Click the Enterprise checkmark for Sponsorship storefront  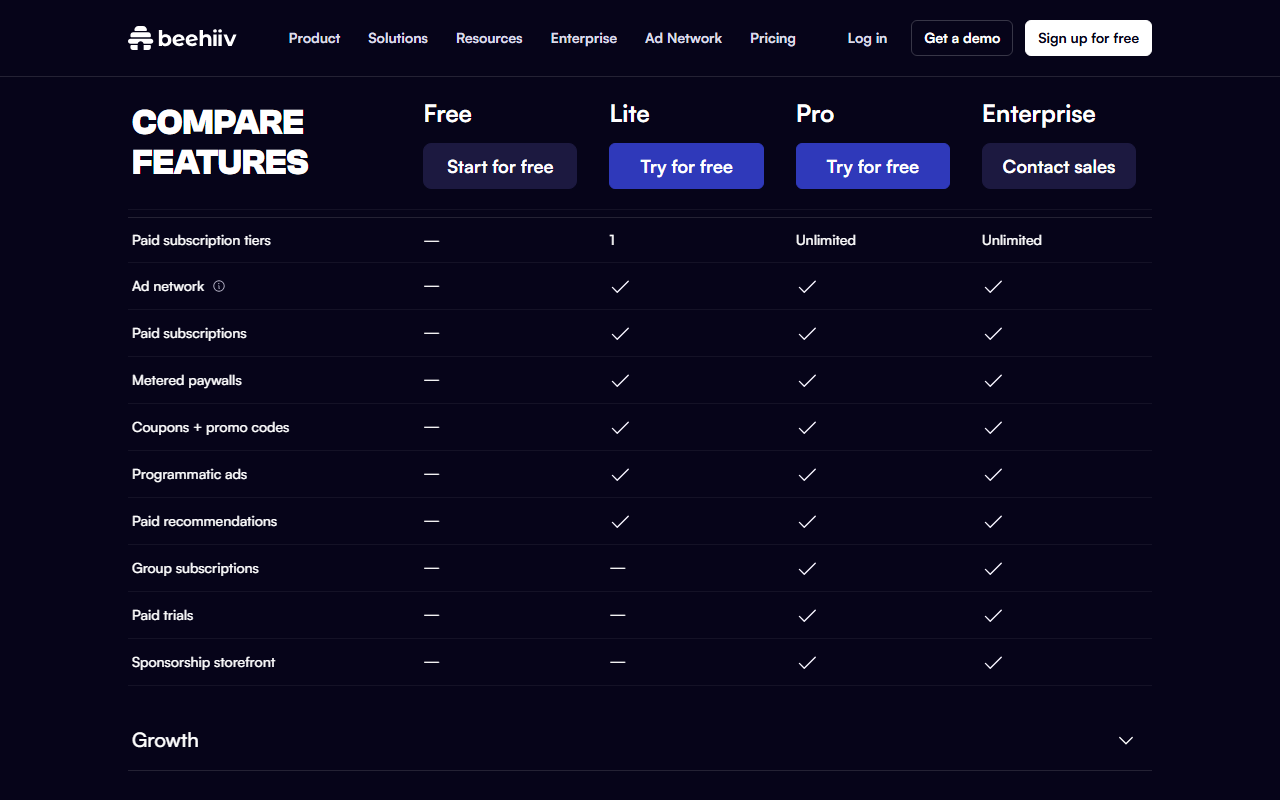993,662
